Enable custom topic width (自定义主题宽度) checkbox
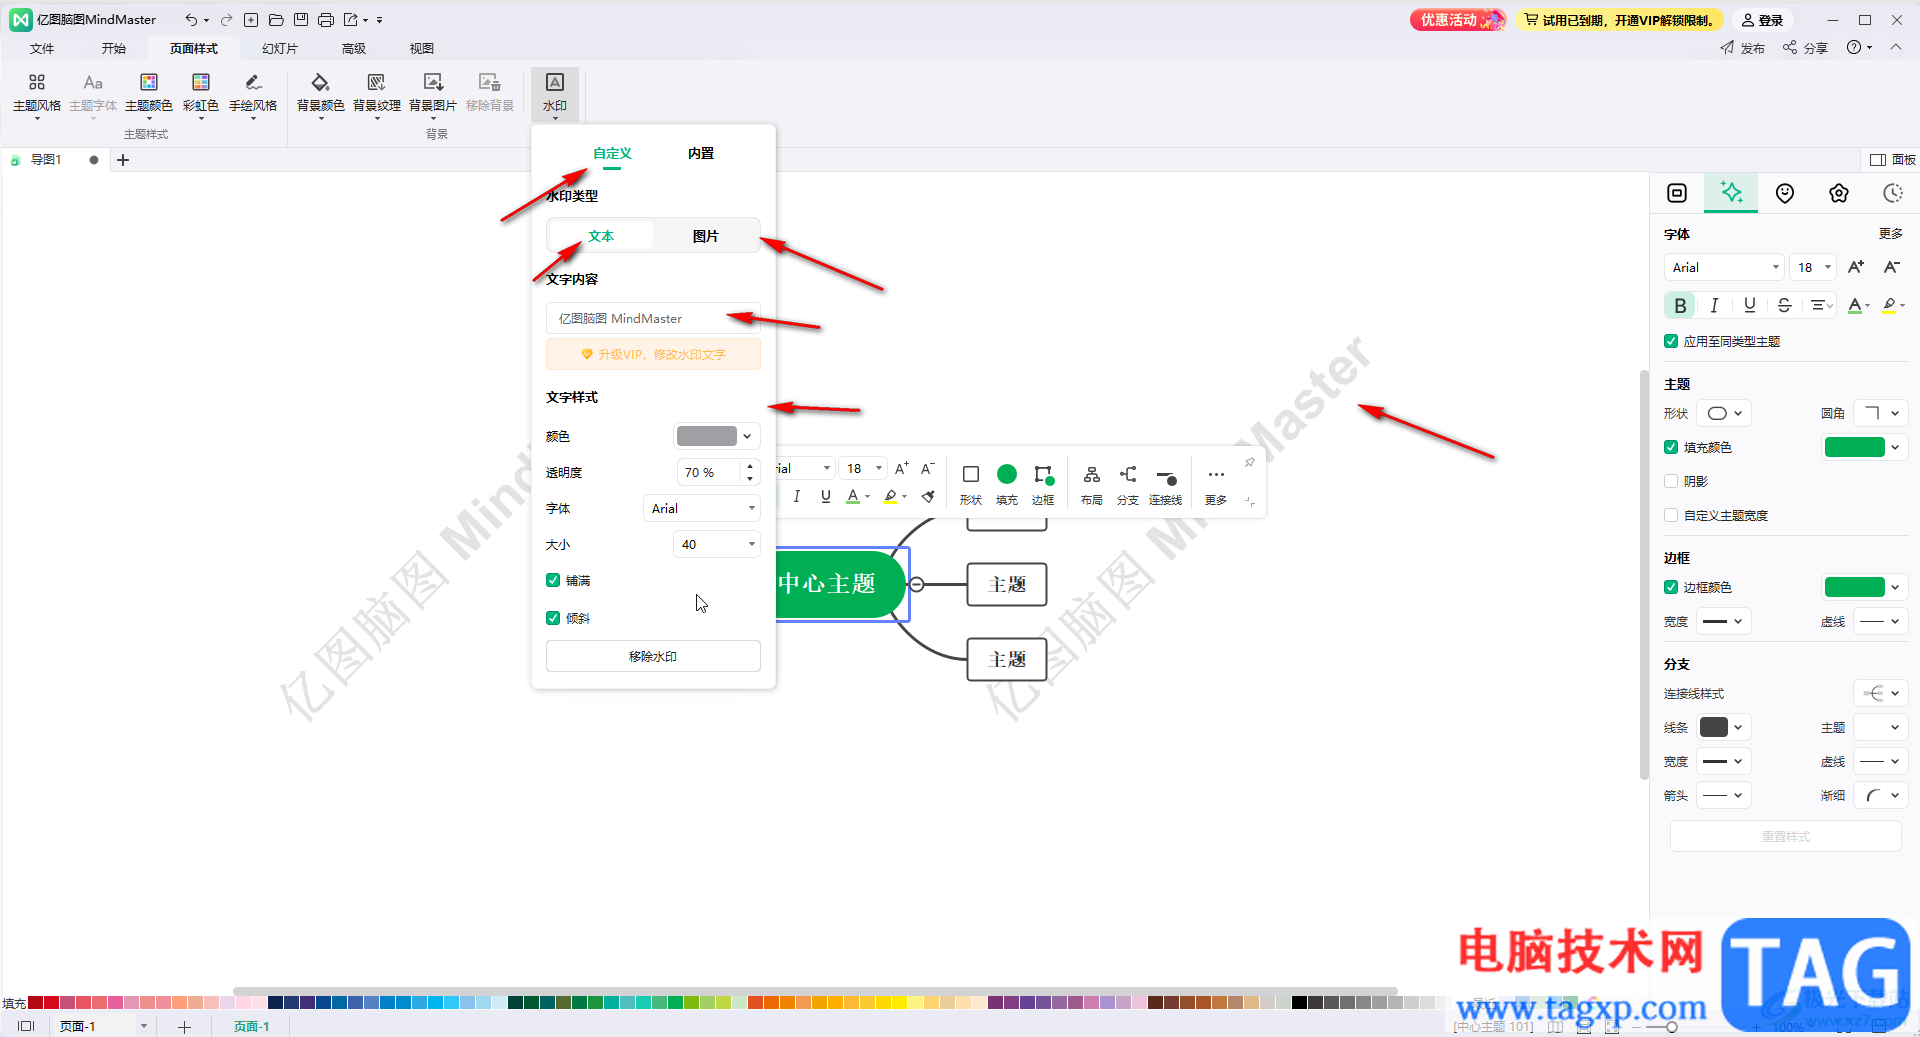 [x=1670, y=515]
